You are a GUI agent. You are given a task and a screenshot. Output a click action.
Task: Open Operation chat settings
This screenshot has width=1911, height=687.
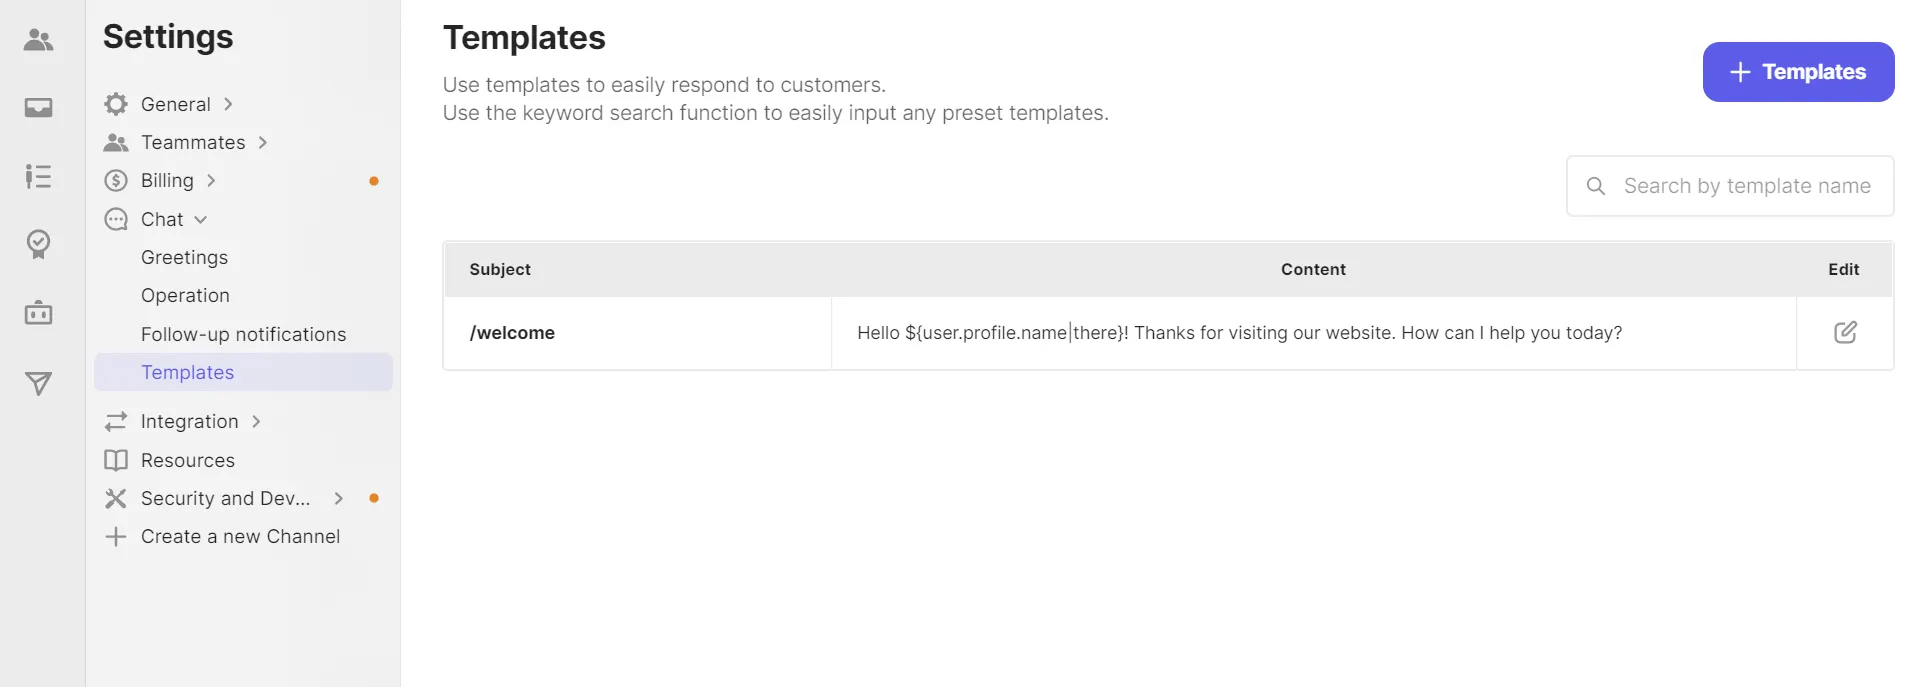point(185,296)
